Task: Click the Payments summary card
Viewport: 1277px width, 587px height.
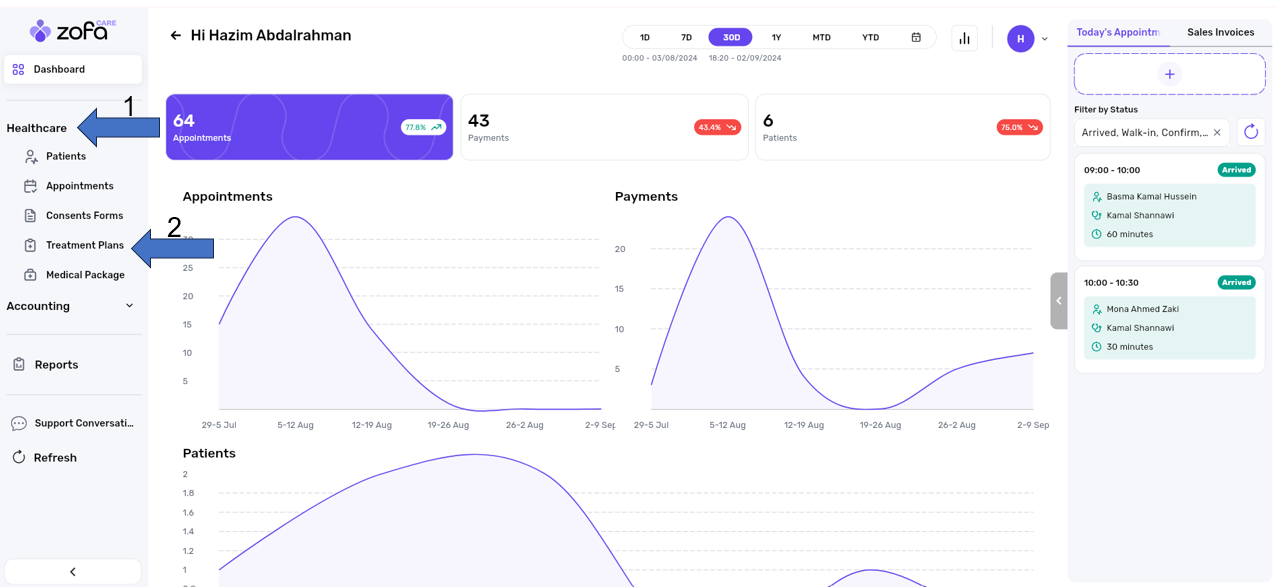Action: coord(603,127)
